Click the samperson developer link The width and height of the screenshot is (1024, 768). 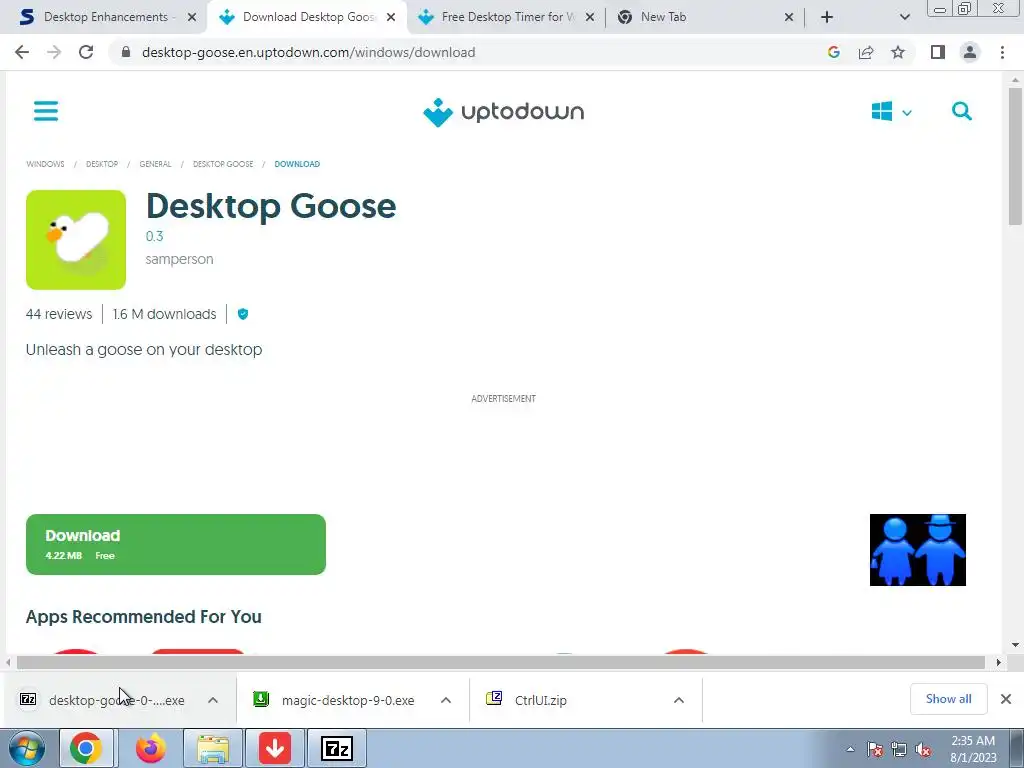coord(180,259)
